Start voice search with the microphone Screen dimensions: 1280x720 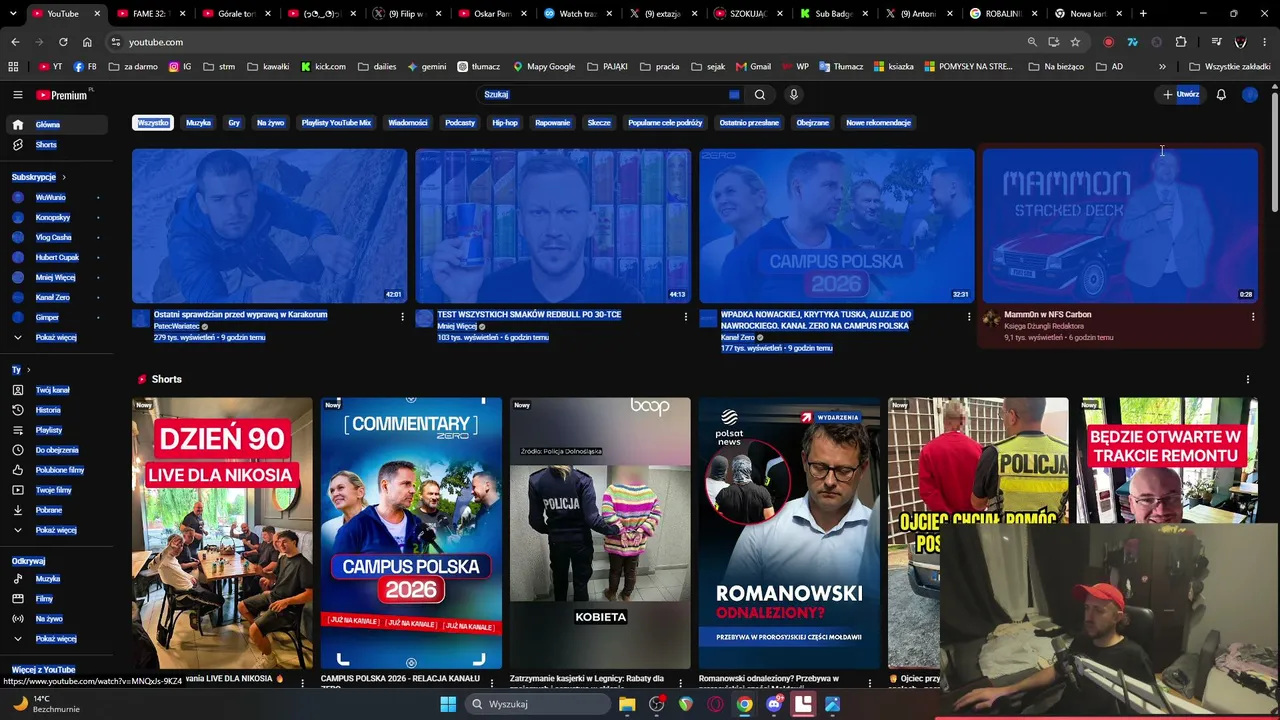[x=794, y=95]
